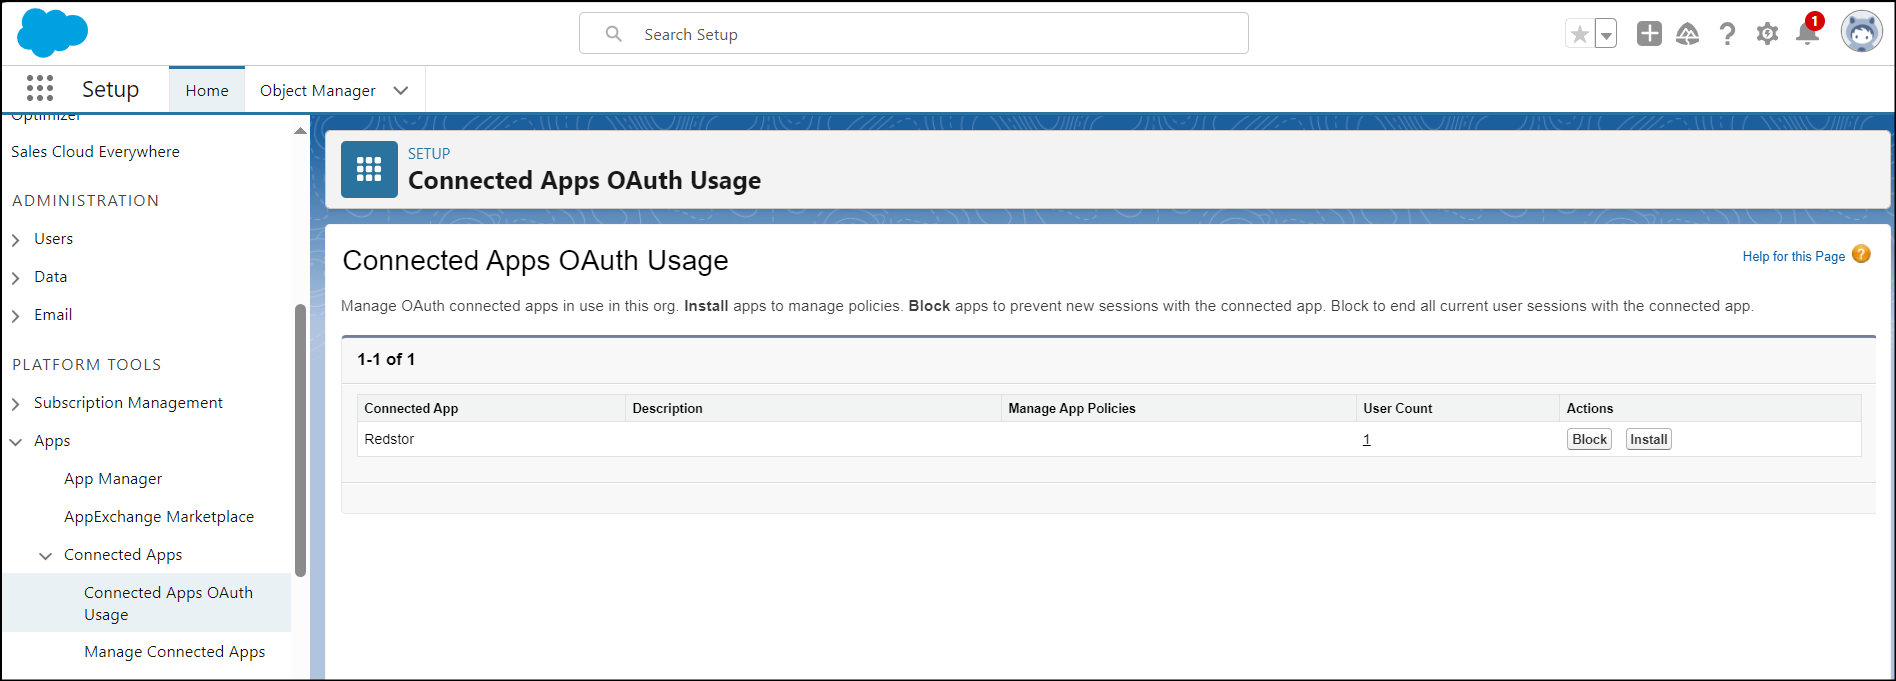The height and width of the screenshot is (681, 1896).
Task: Collapse the Connected Apps subsection chevron
Action: pos(46,555)
